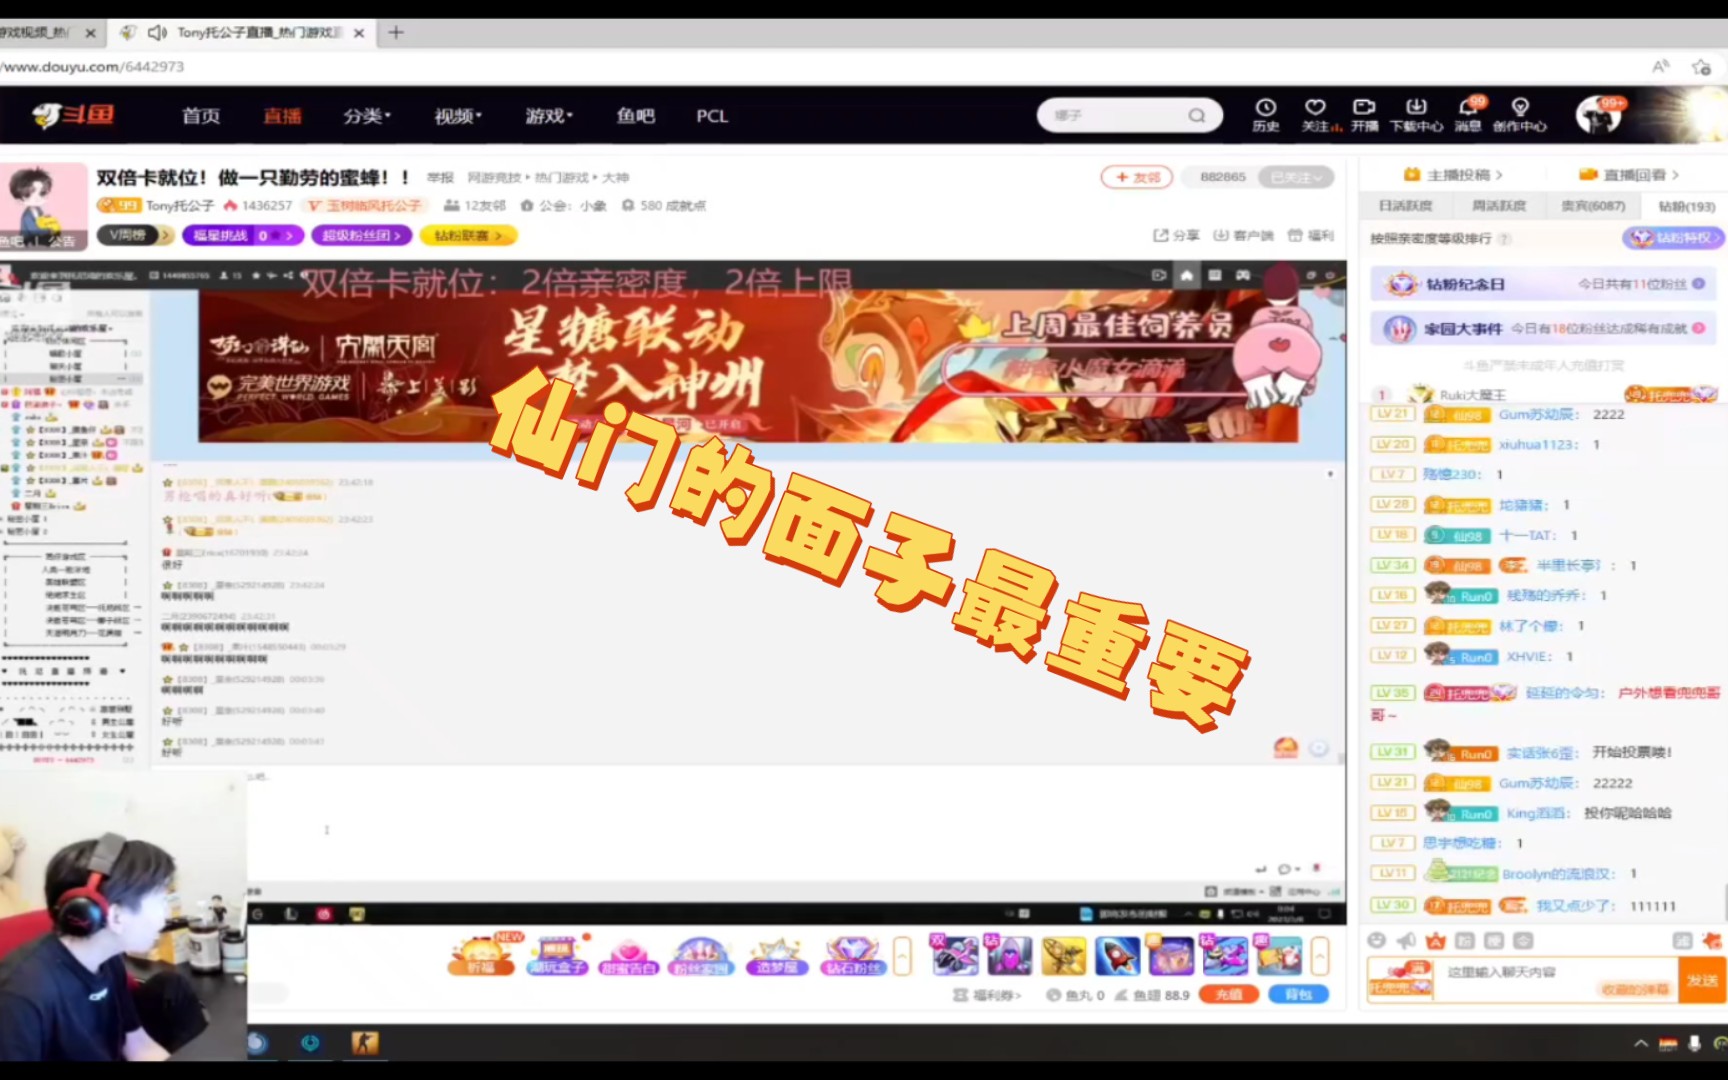1728x1080 pixels.
Task: Click the Douyu logo
Action: click(x=74, y=115)
